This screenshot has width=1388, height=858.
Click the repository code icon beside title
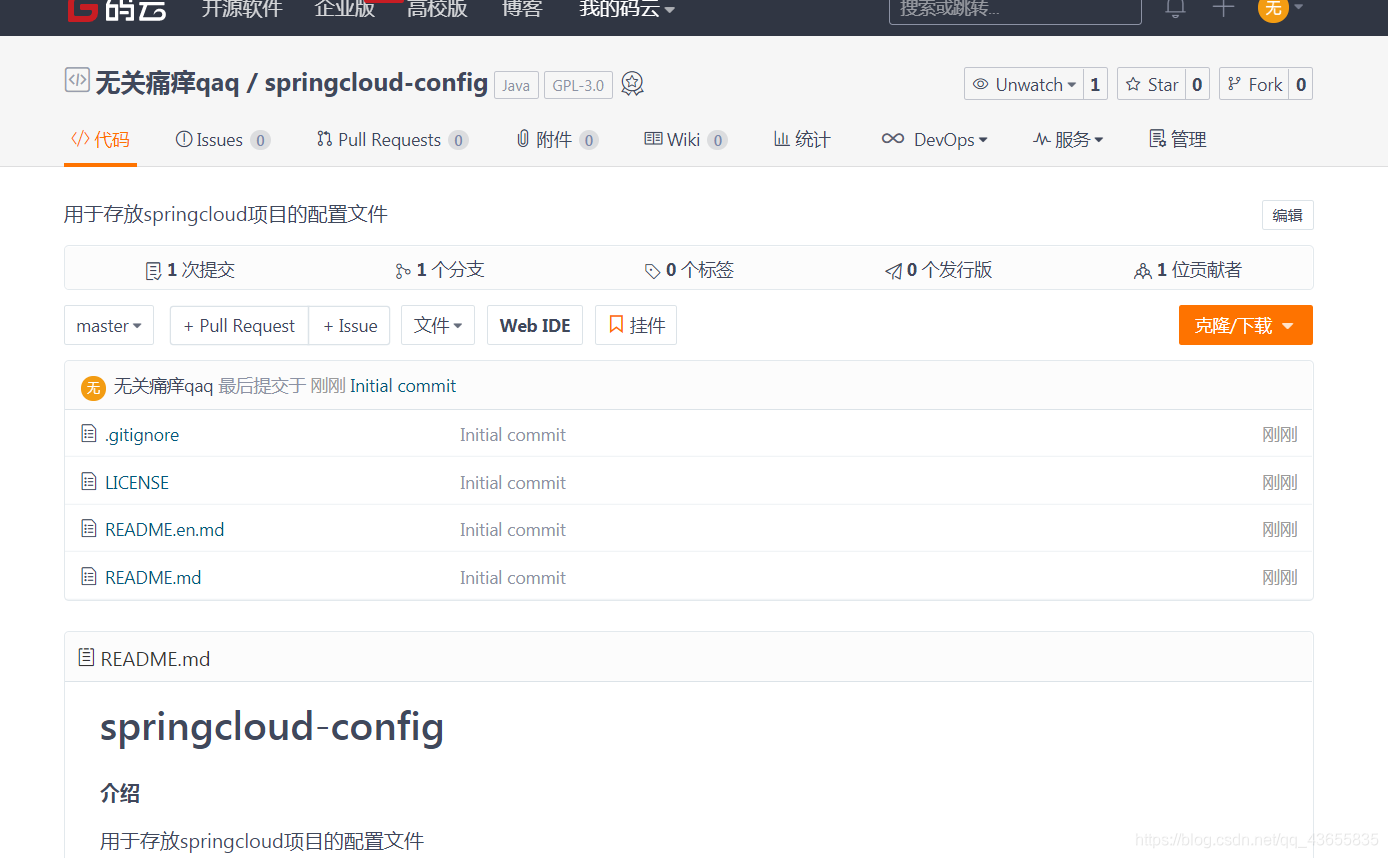click(77, 80)
